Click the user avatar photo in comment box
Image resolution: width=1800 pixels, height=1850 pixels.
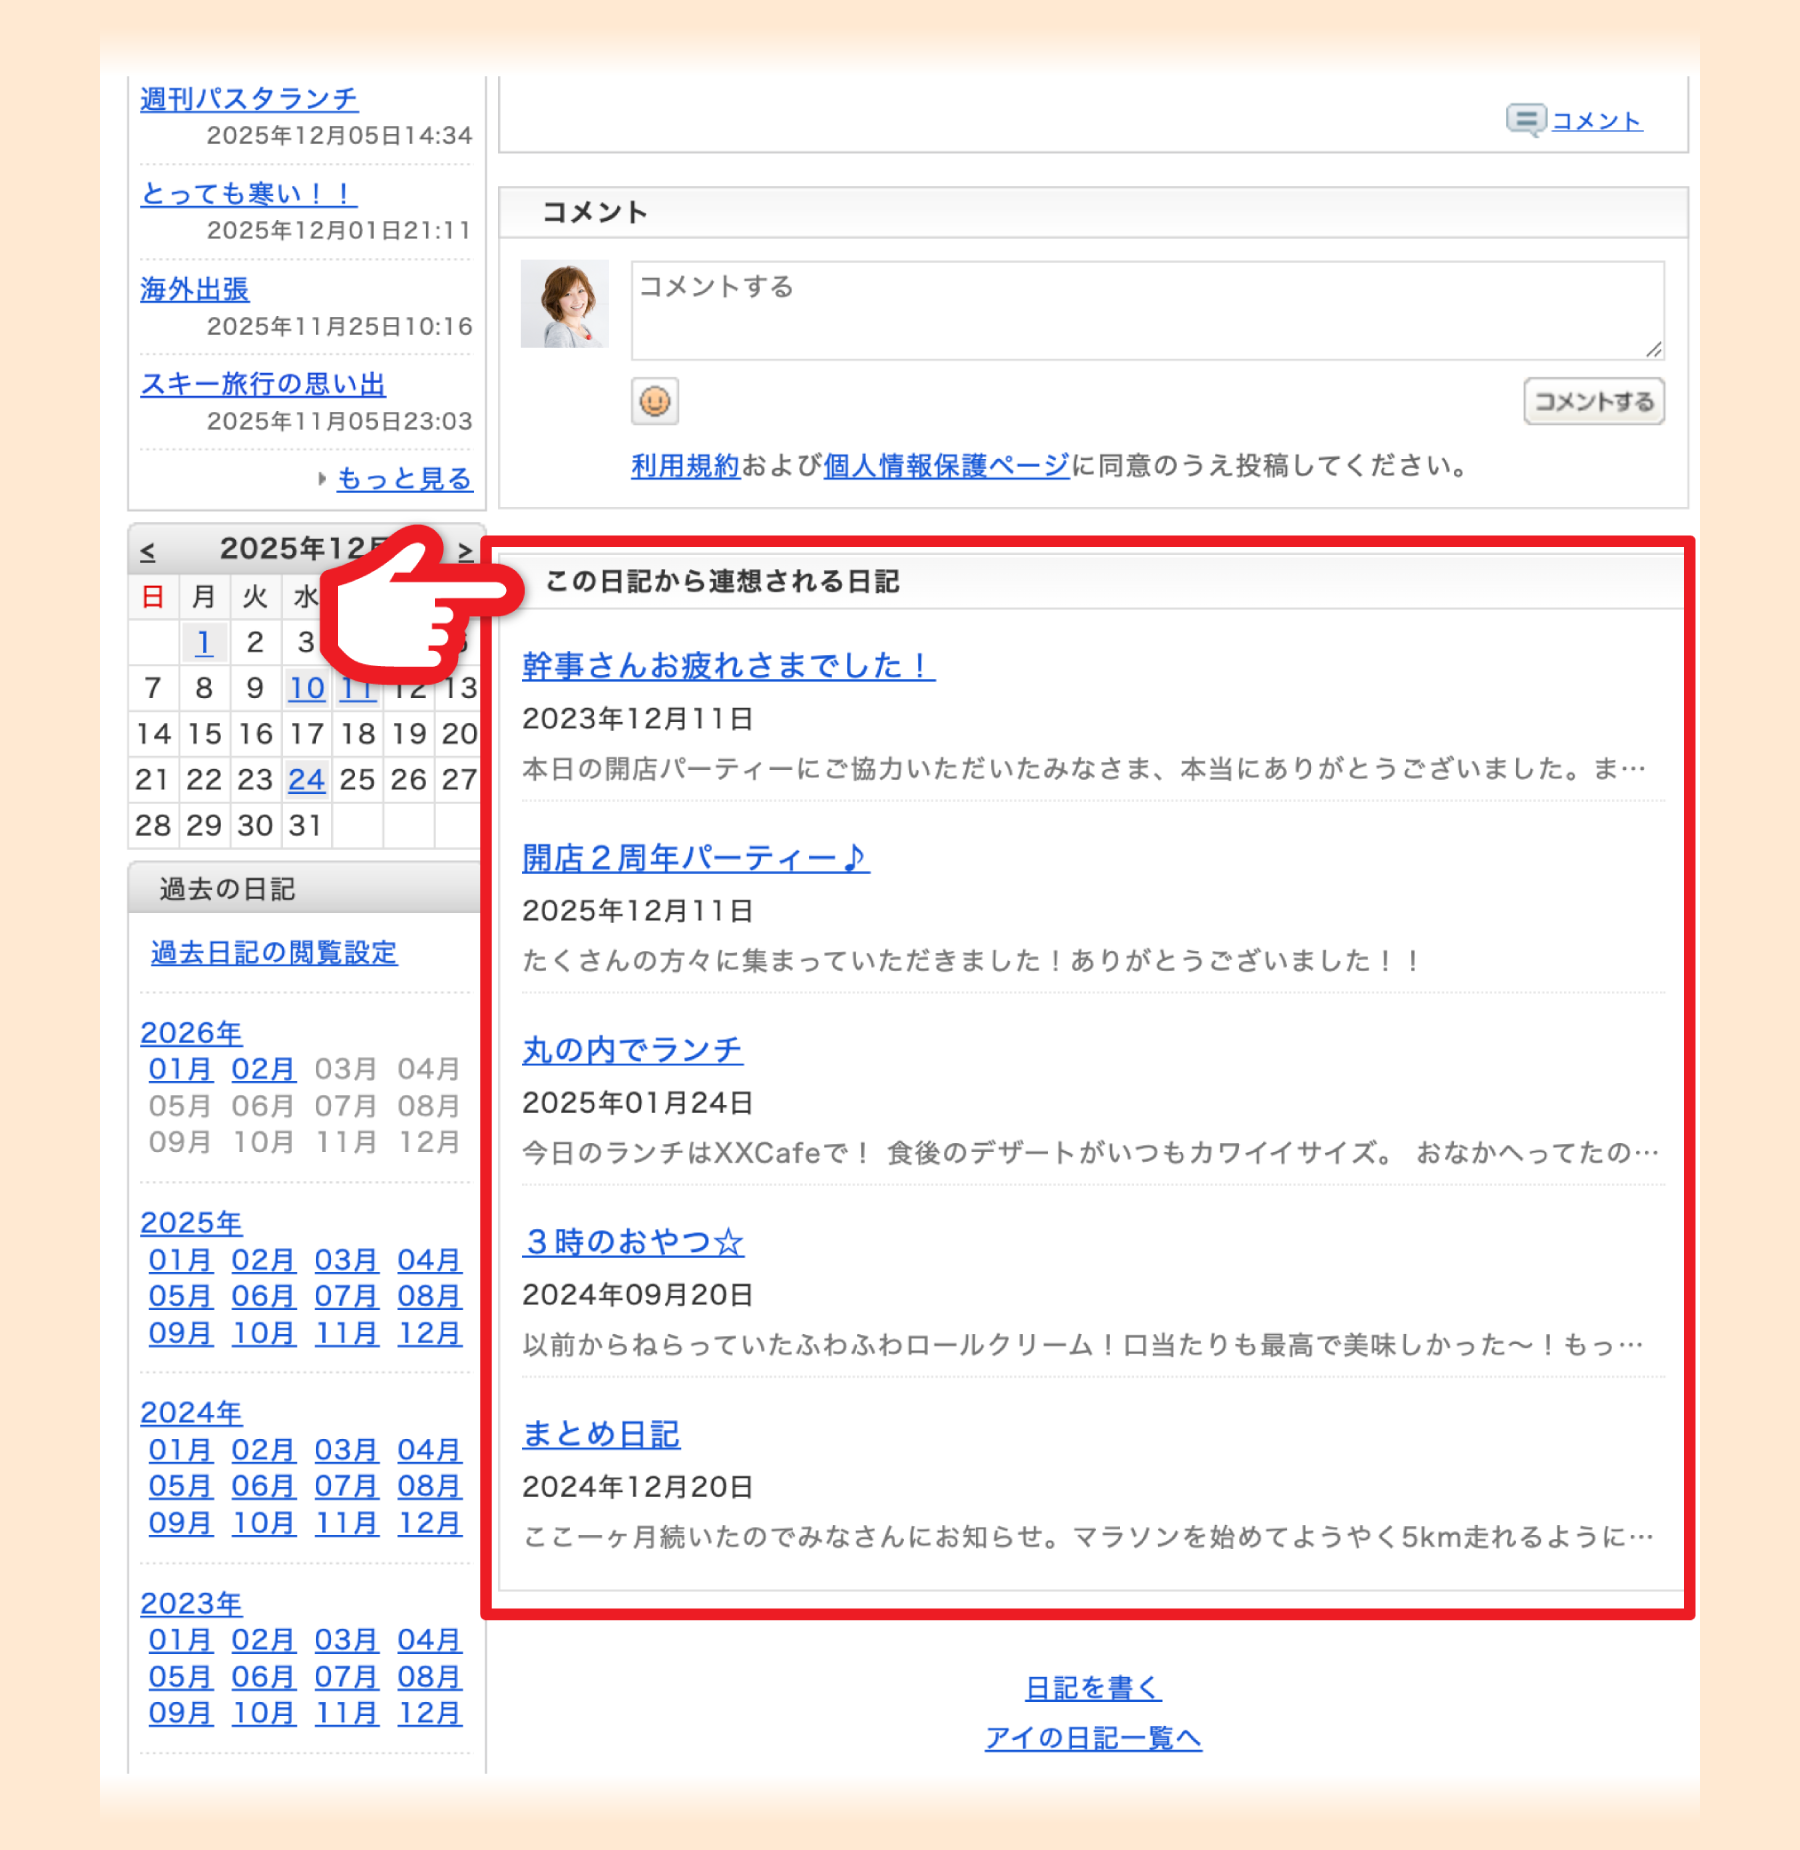click(x=565, y=304)
